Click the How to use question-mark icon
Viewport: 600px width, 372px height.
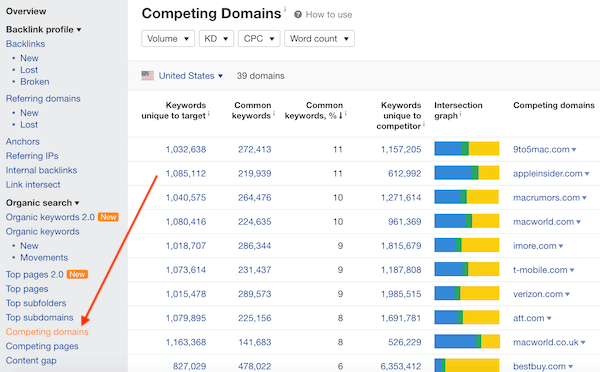pyautogui.click(x=298, y=15)
